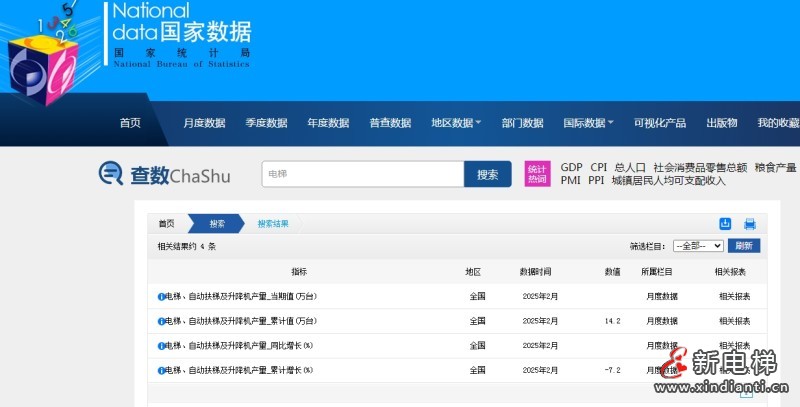
Task: Click 电梯、自动扶梯及升降机产量_当期值(万台) indicator
Action: [x=241, y=296]
